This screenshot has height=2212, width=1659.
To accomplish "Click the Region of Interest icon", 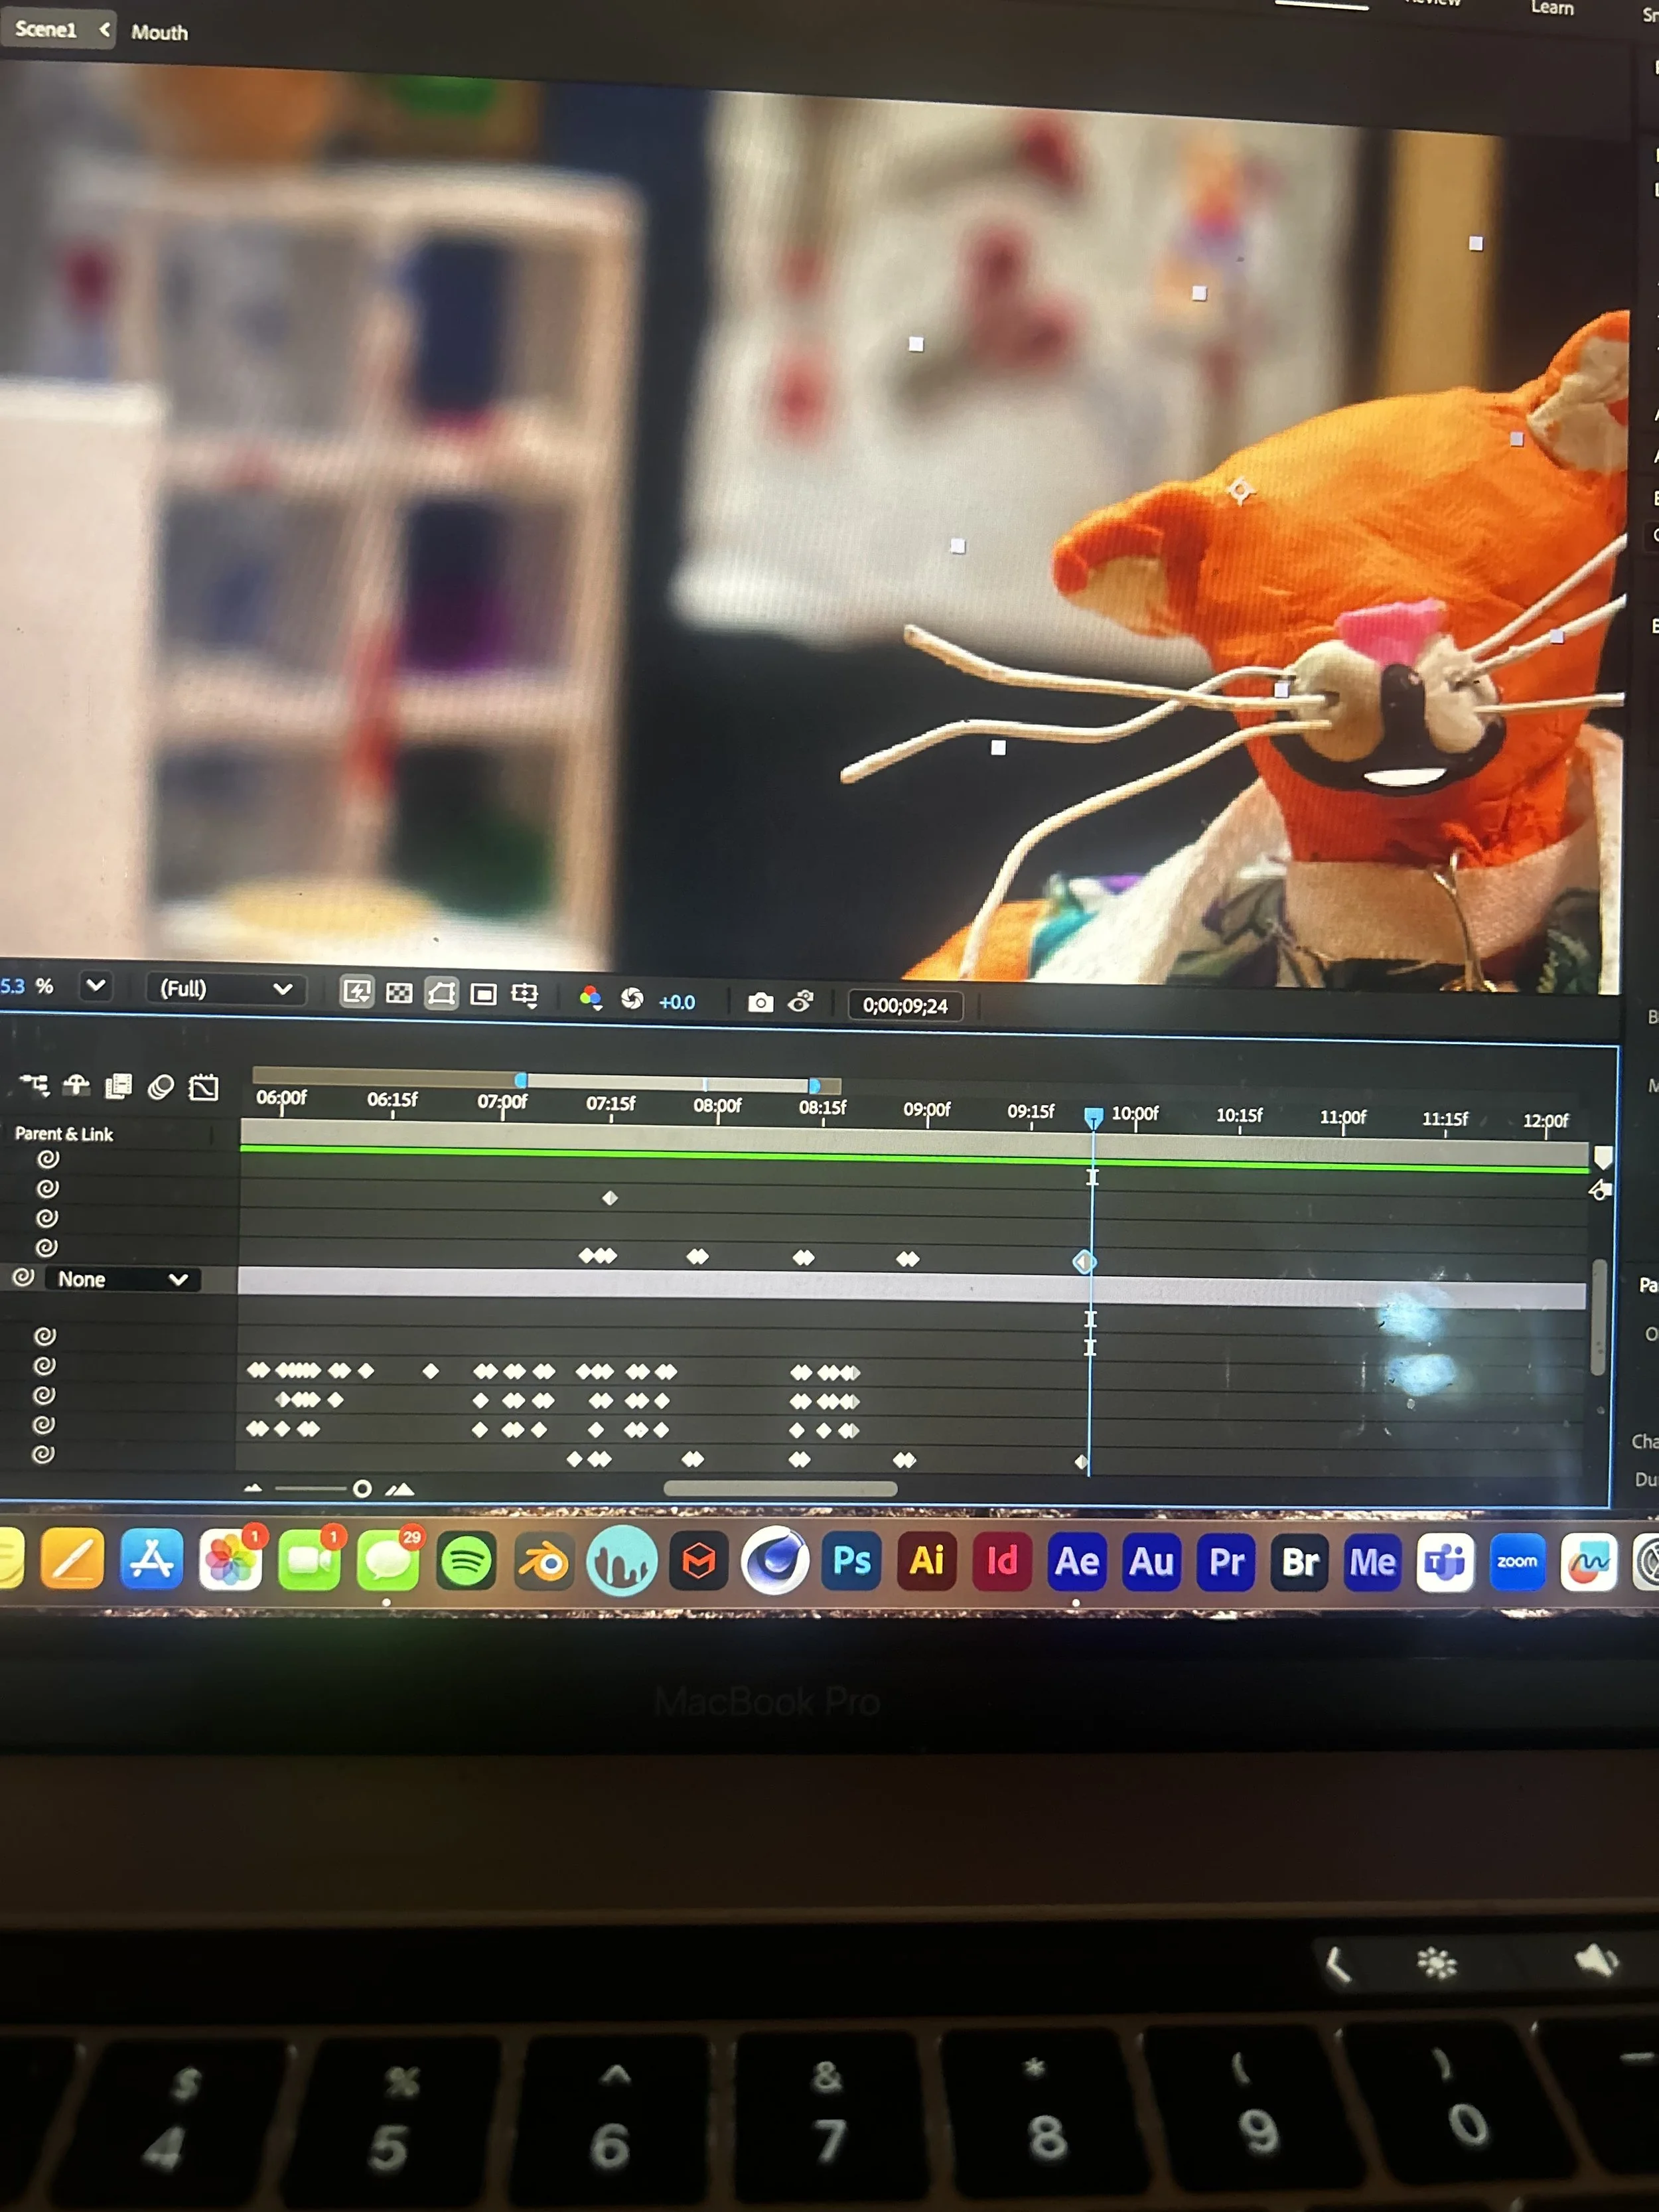I will point(484,995).
